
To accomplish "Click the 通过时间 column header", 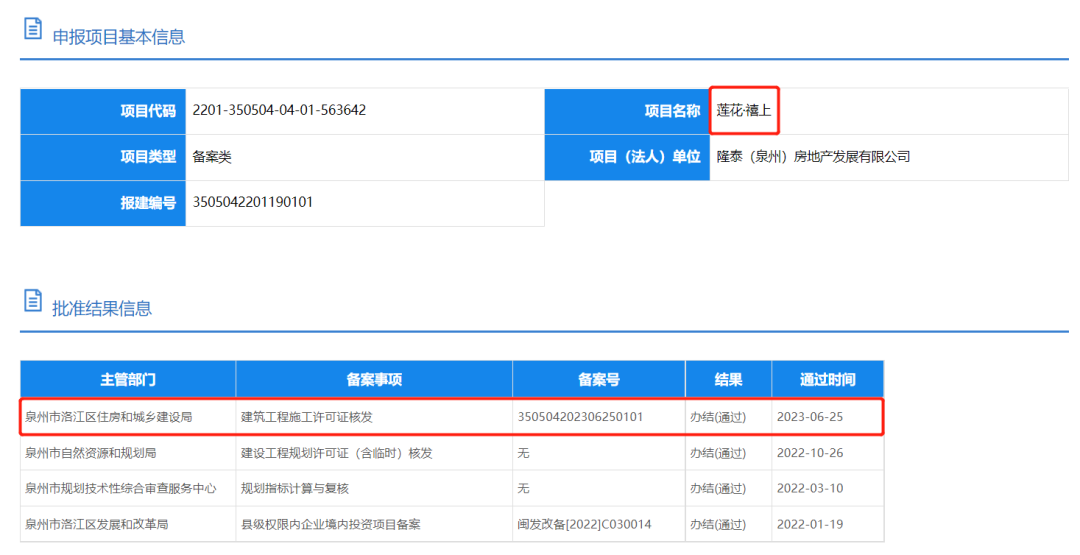I will (828, 379).
